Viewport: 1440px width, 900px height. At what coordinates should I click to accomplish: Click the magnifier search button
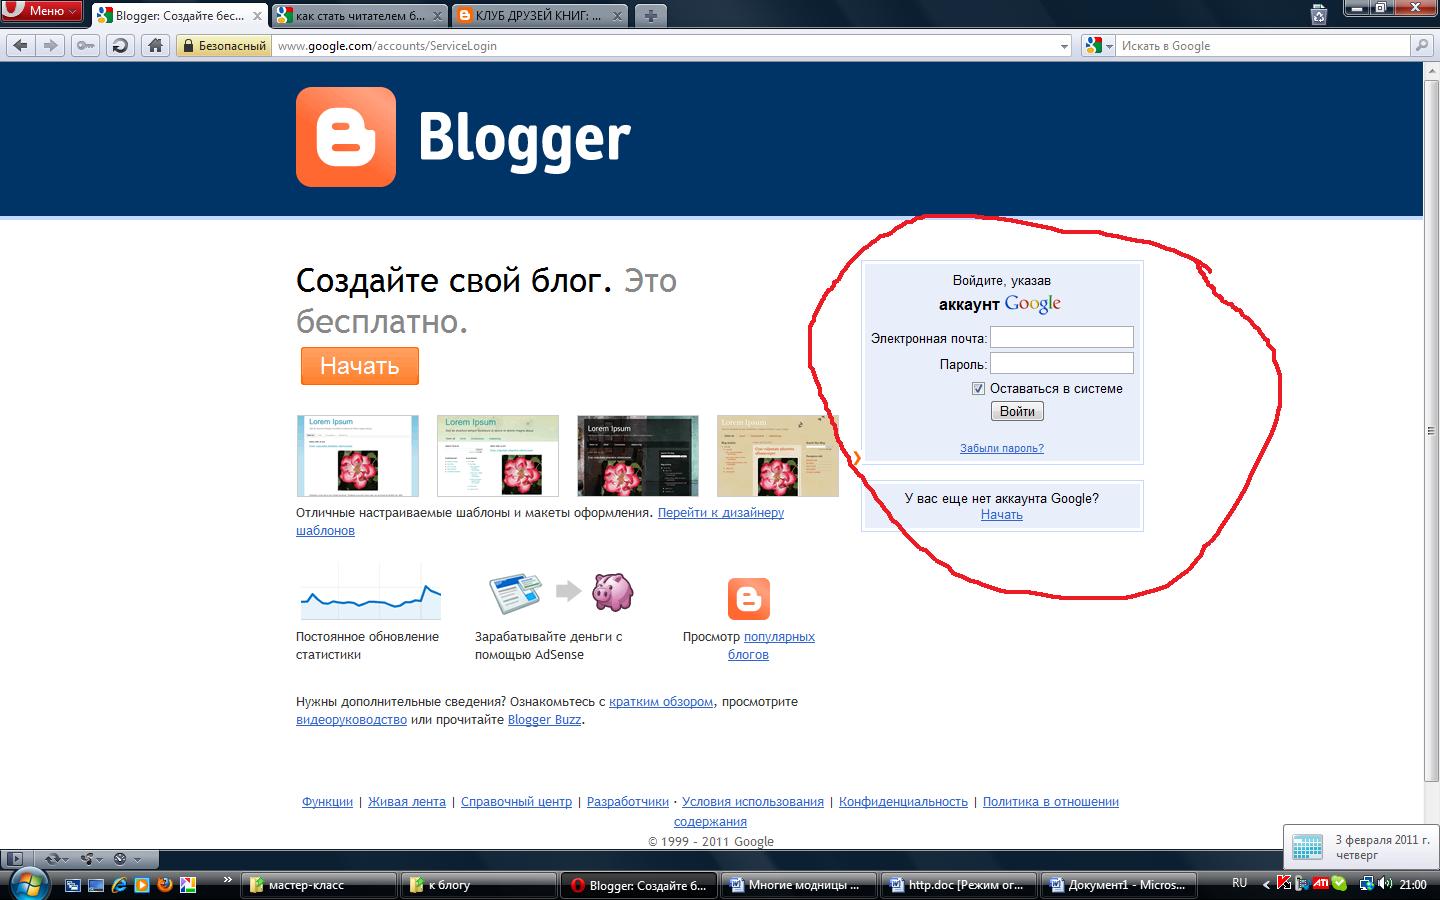tap(1421, 45)
